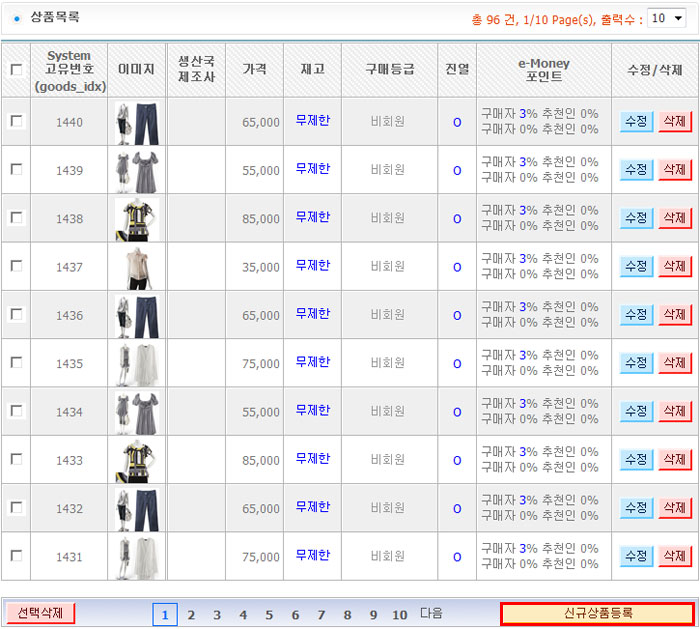Go to page 9
This screenshot has width=700, height=629.
(374, 615)
